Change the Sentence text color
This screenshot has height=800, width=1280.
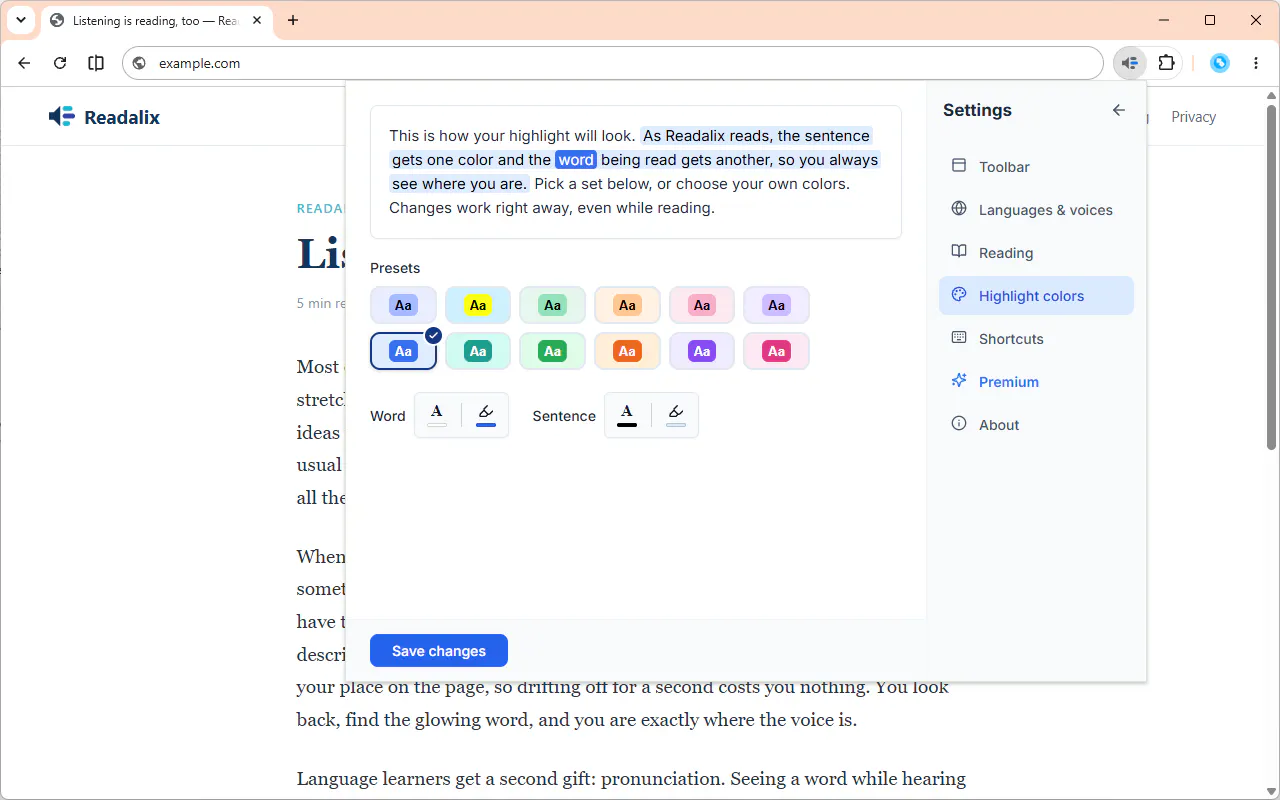627,415
